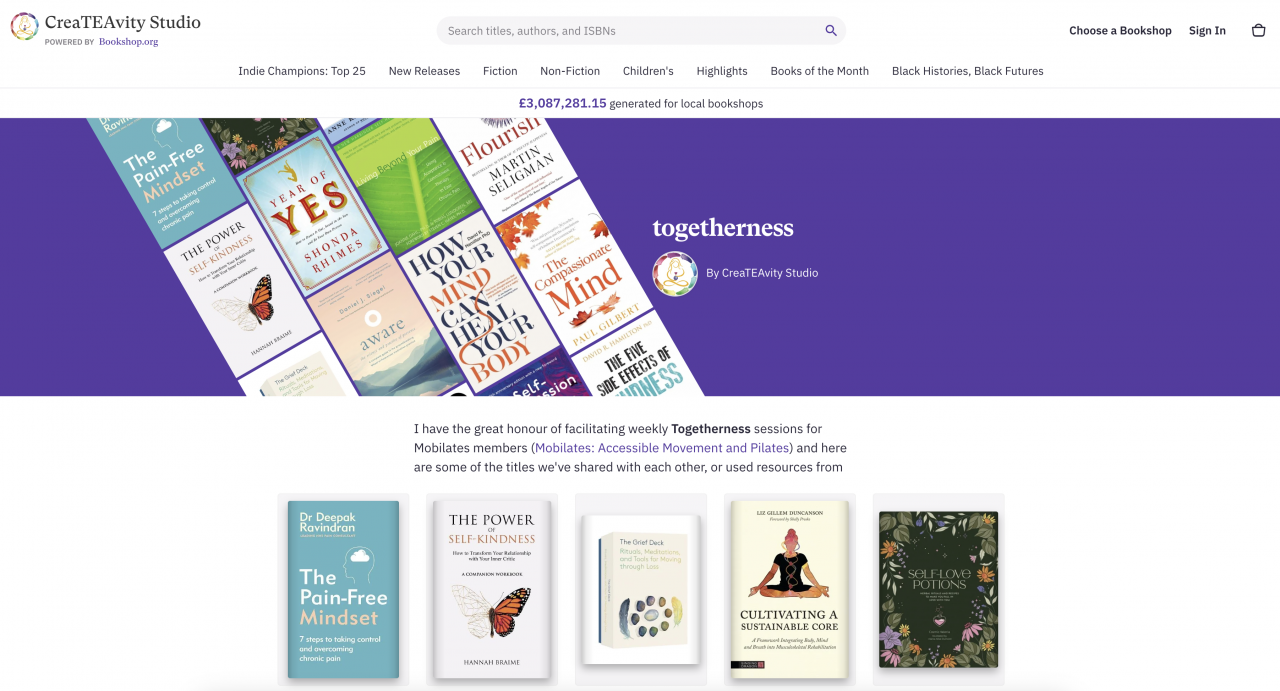Follow the Mobilates: Accessible Movement and Pilates link
This screenshot has width=1280, height=691.
[663, 448]
